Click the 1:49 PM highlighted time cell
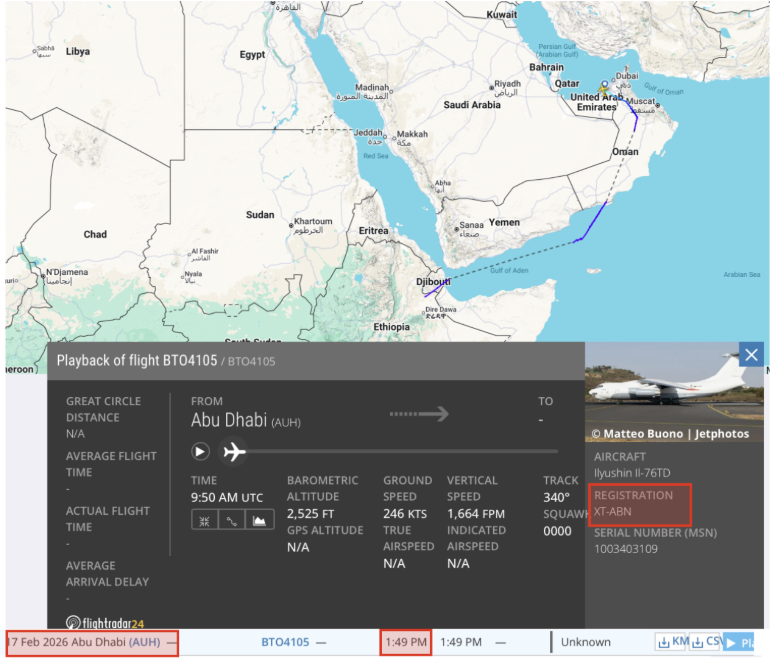 click(406, 642)
